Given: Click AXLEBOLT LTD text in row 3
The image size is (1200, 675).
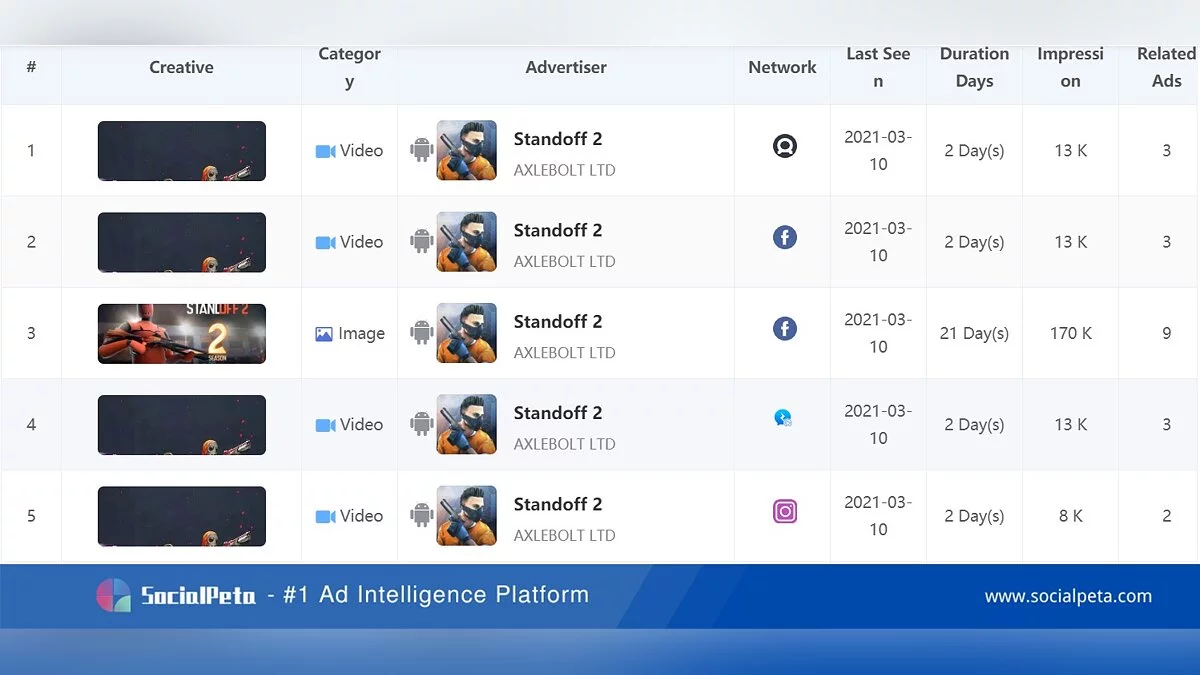Looking at the screenshot, I should [564, 352].
